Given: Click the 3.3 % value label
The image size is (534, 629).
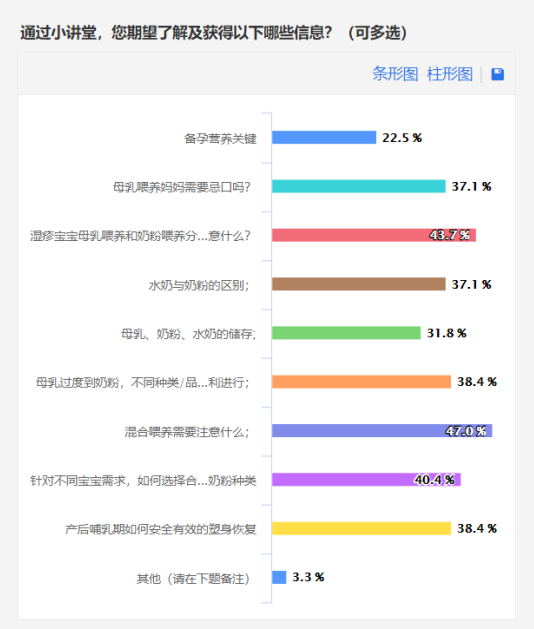Looking at the screenshot, I should coord(308,577).
